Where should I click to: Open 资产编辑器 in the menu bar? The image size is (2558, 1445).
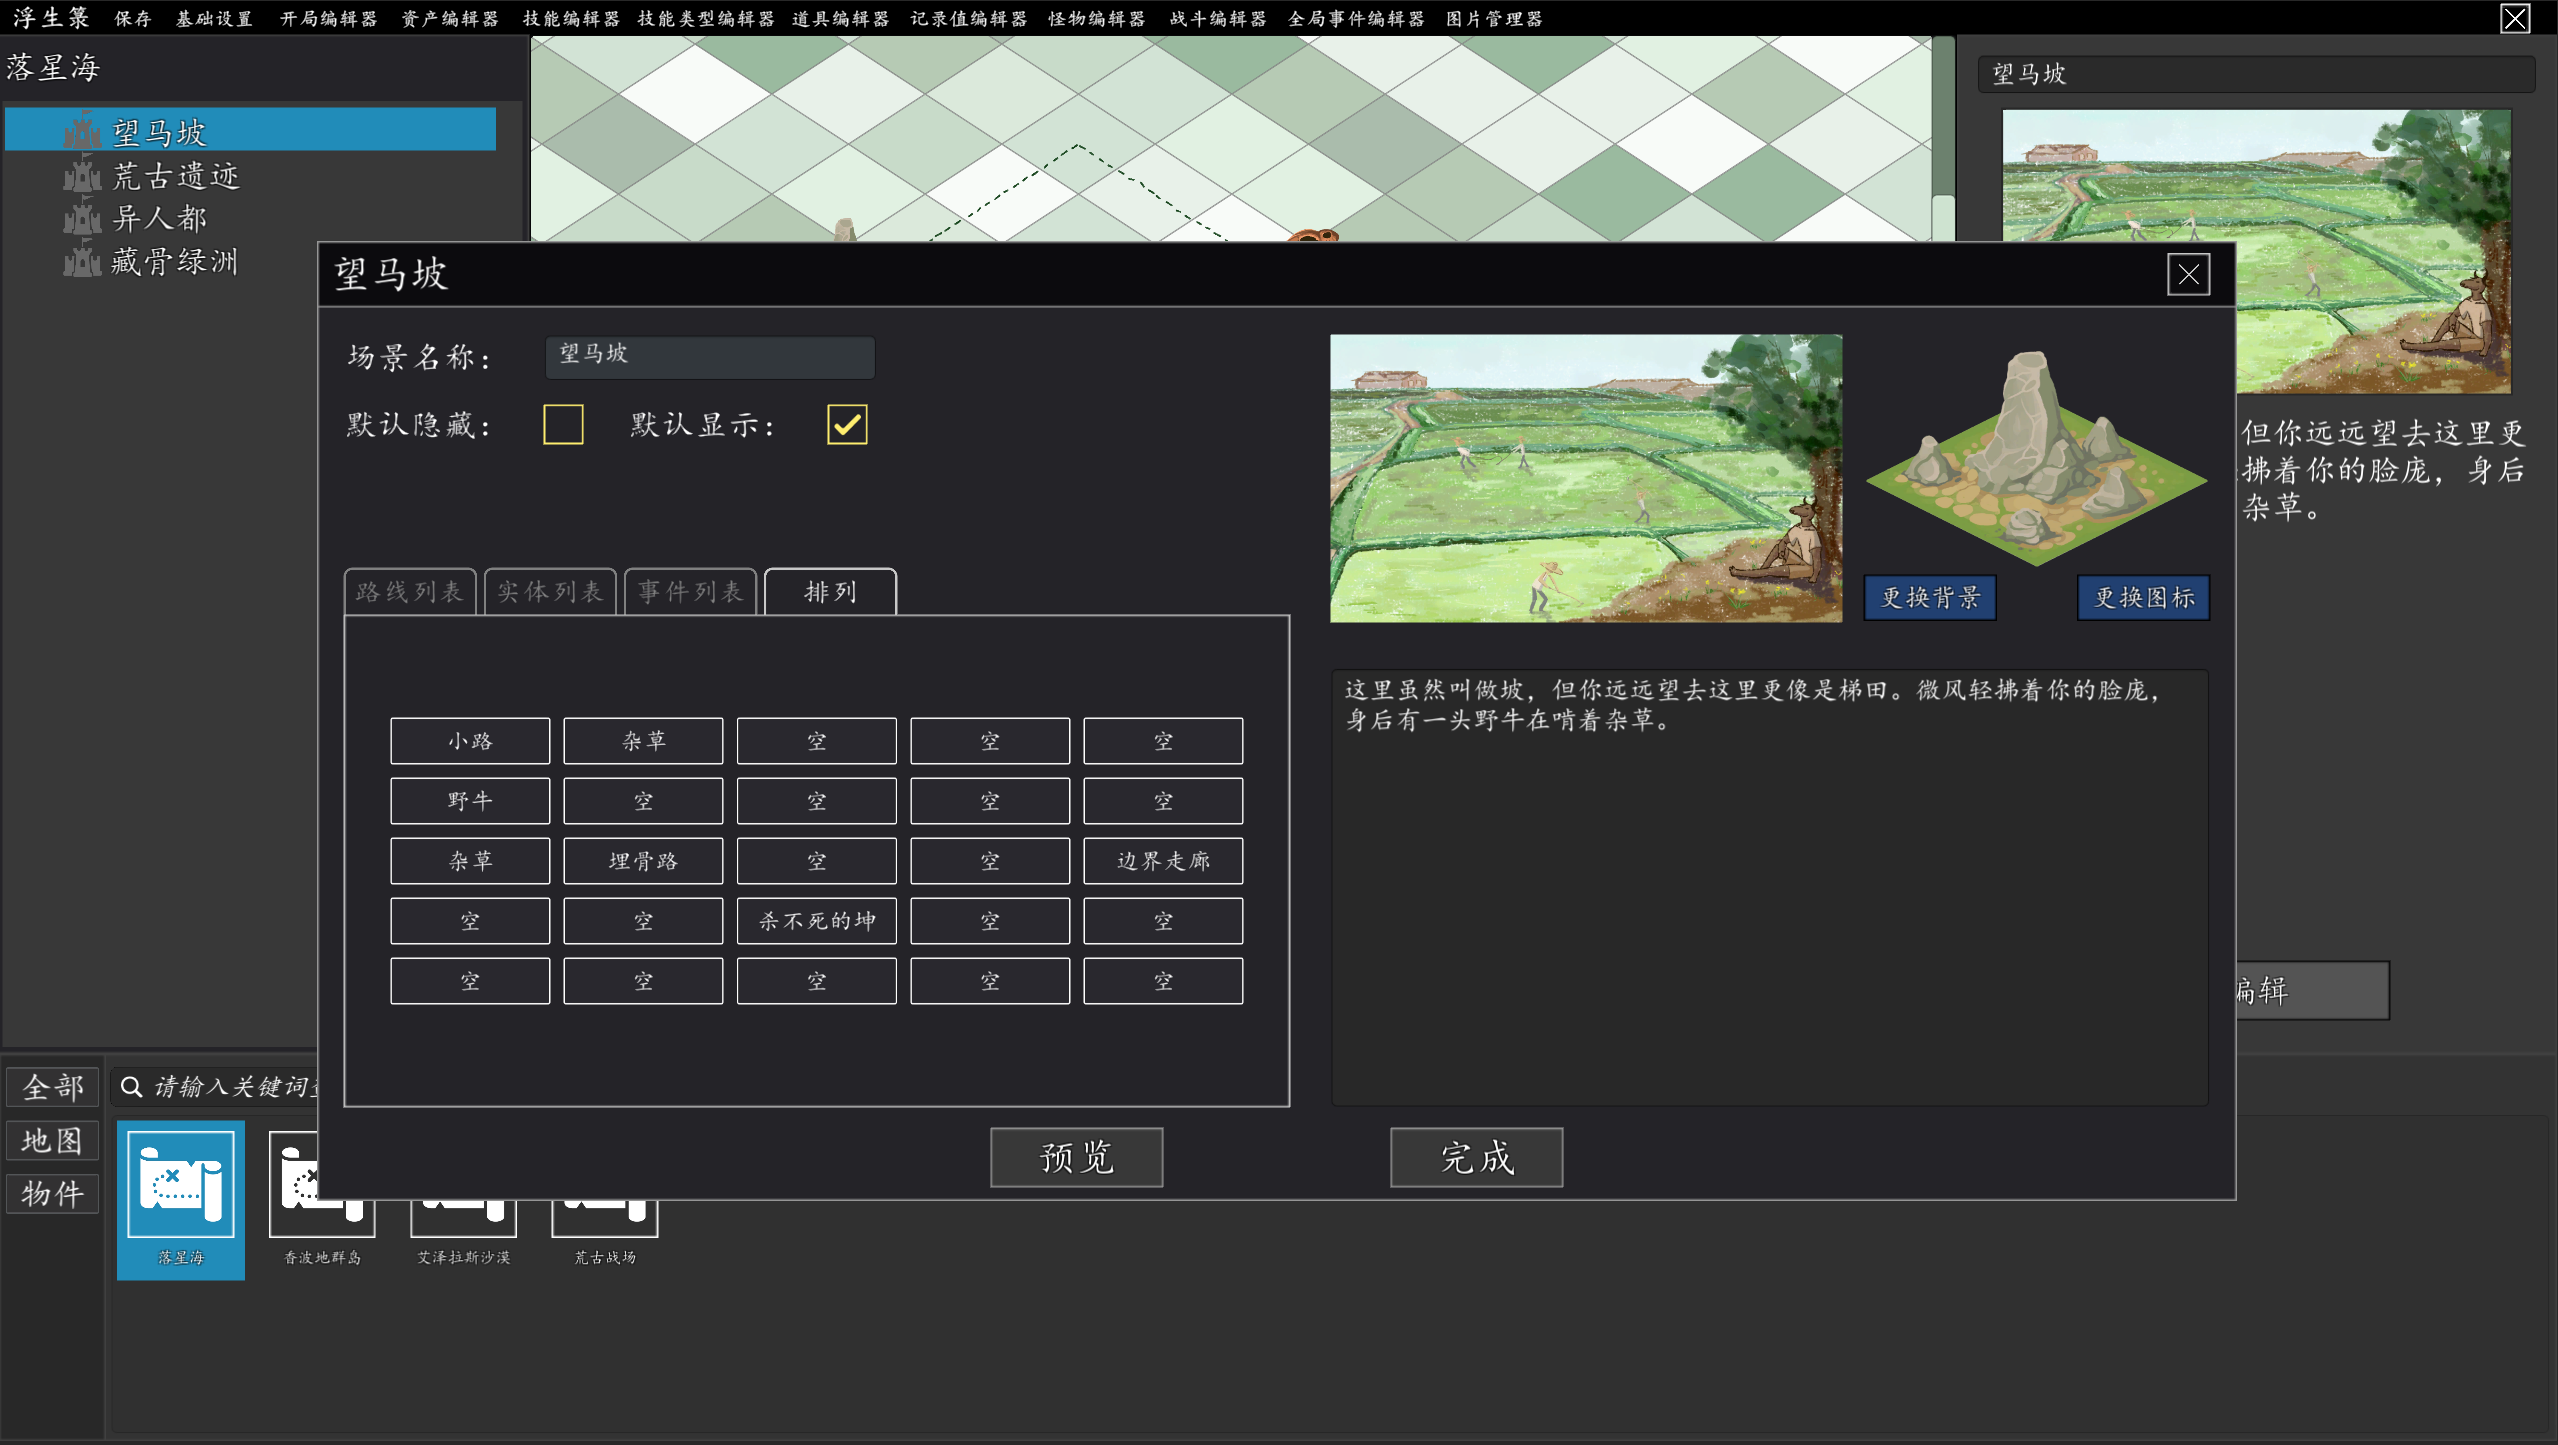450,19
